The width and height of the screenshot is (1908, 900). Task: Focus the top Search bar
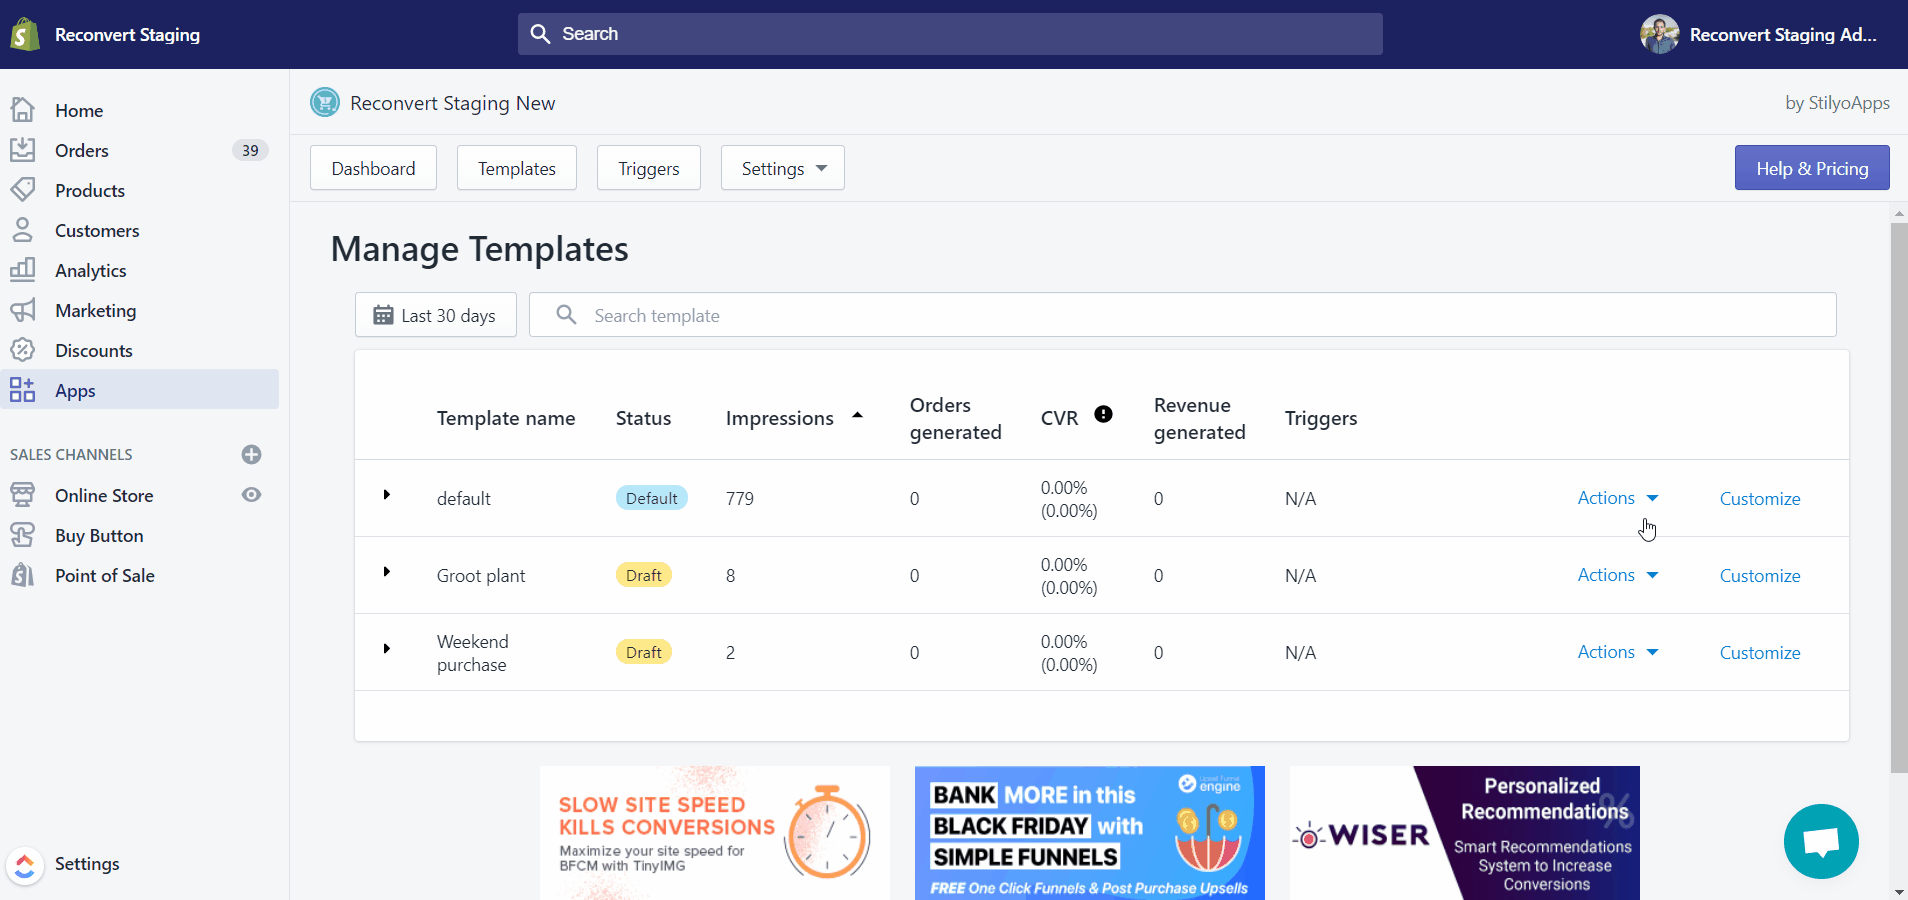(x=950, y=34)
